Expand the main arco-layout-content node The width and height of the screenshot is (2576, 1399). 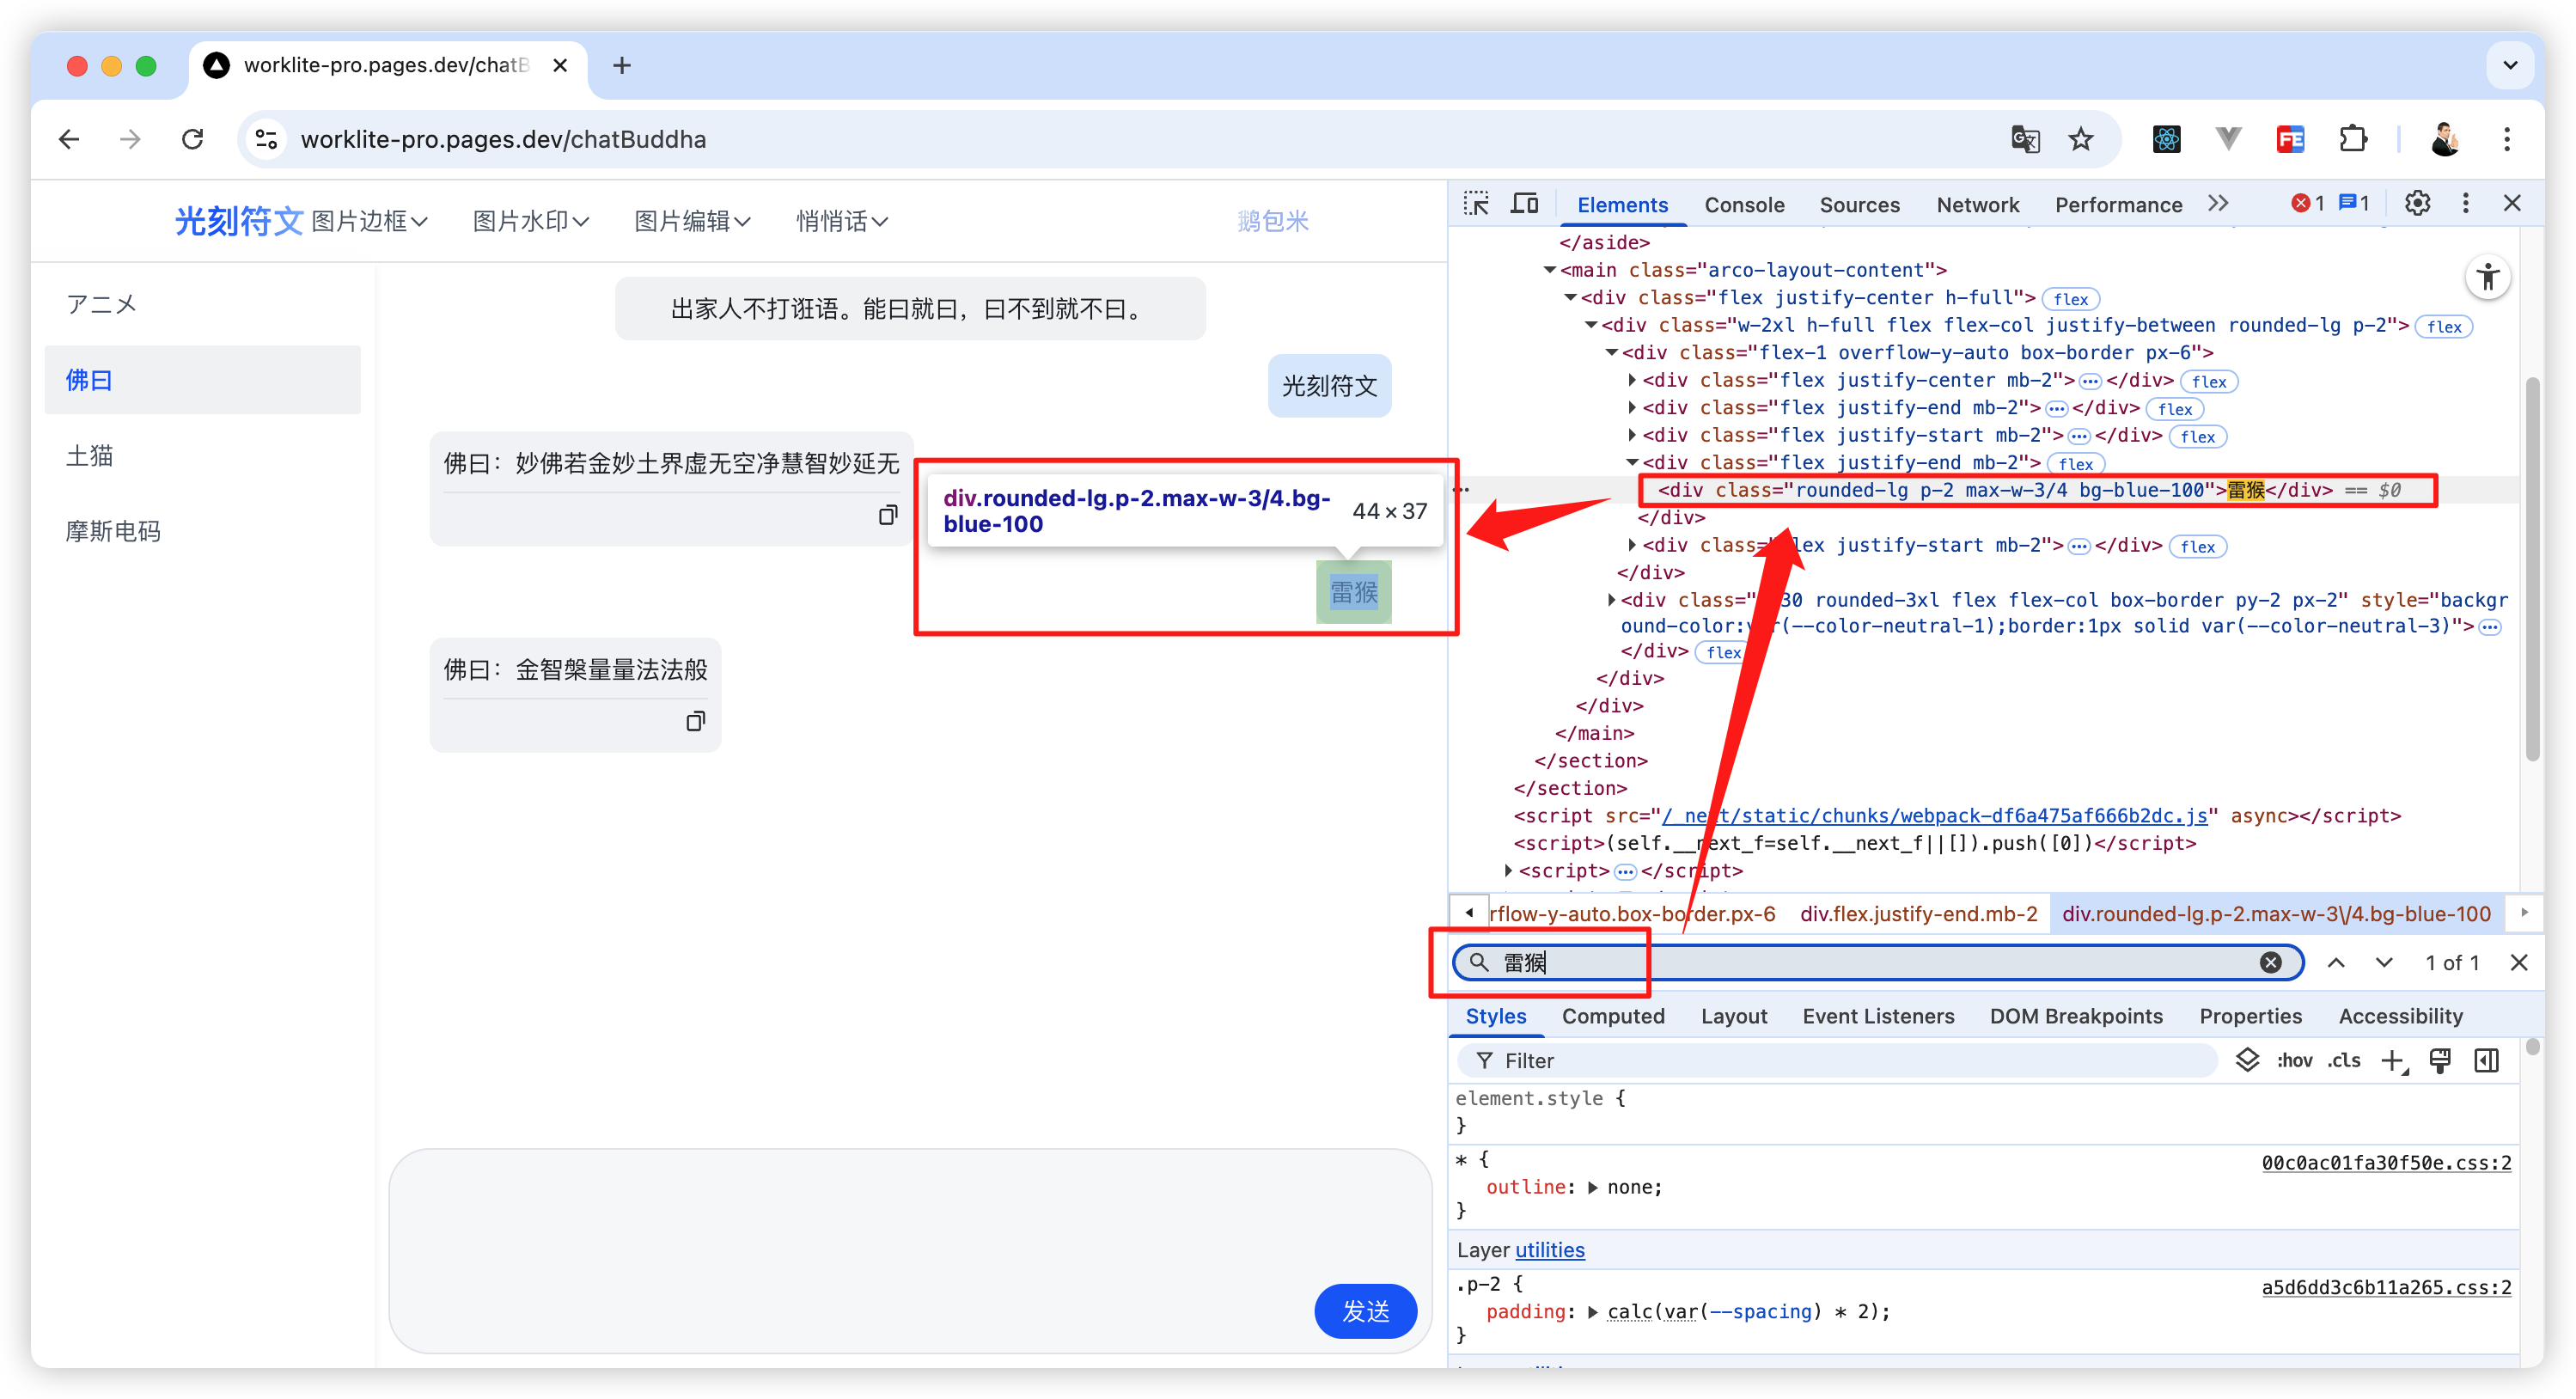[1549, 270]
